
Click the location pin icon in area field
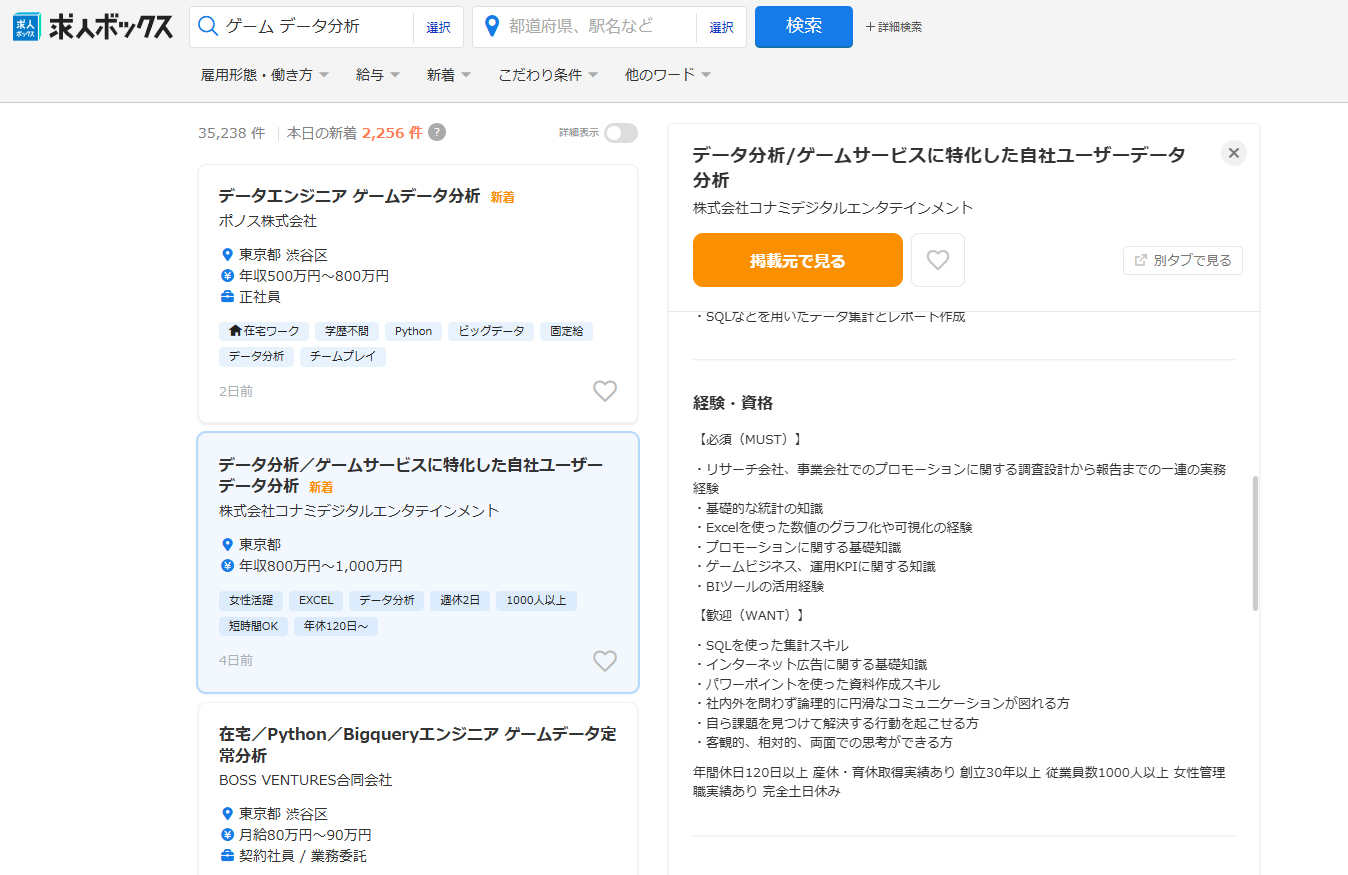491,26
